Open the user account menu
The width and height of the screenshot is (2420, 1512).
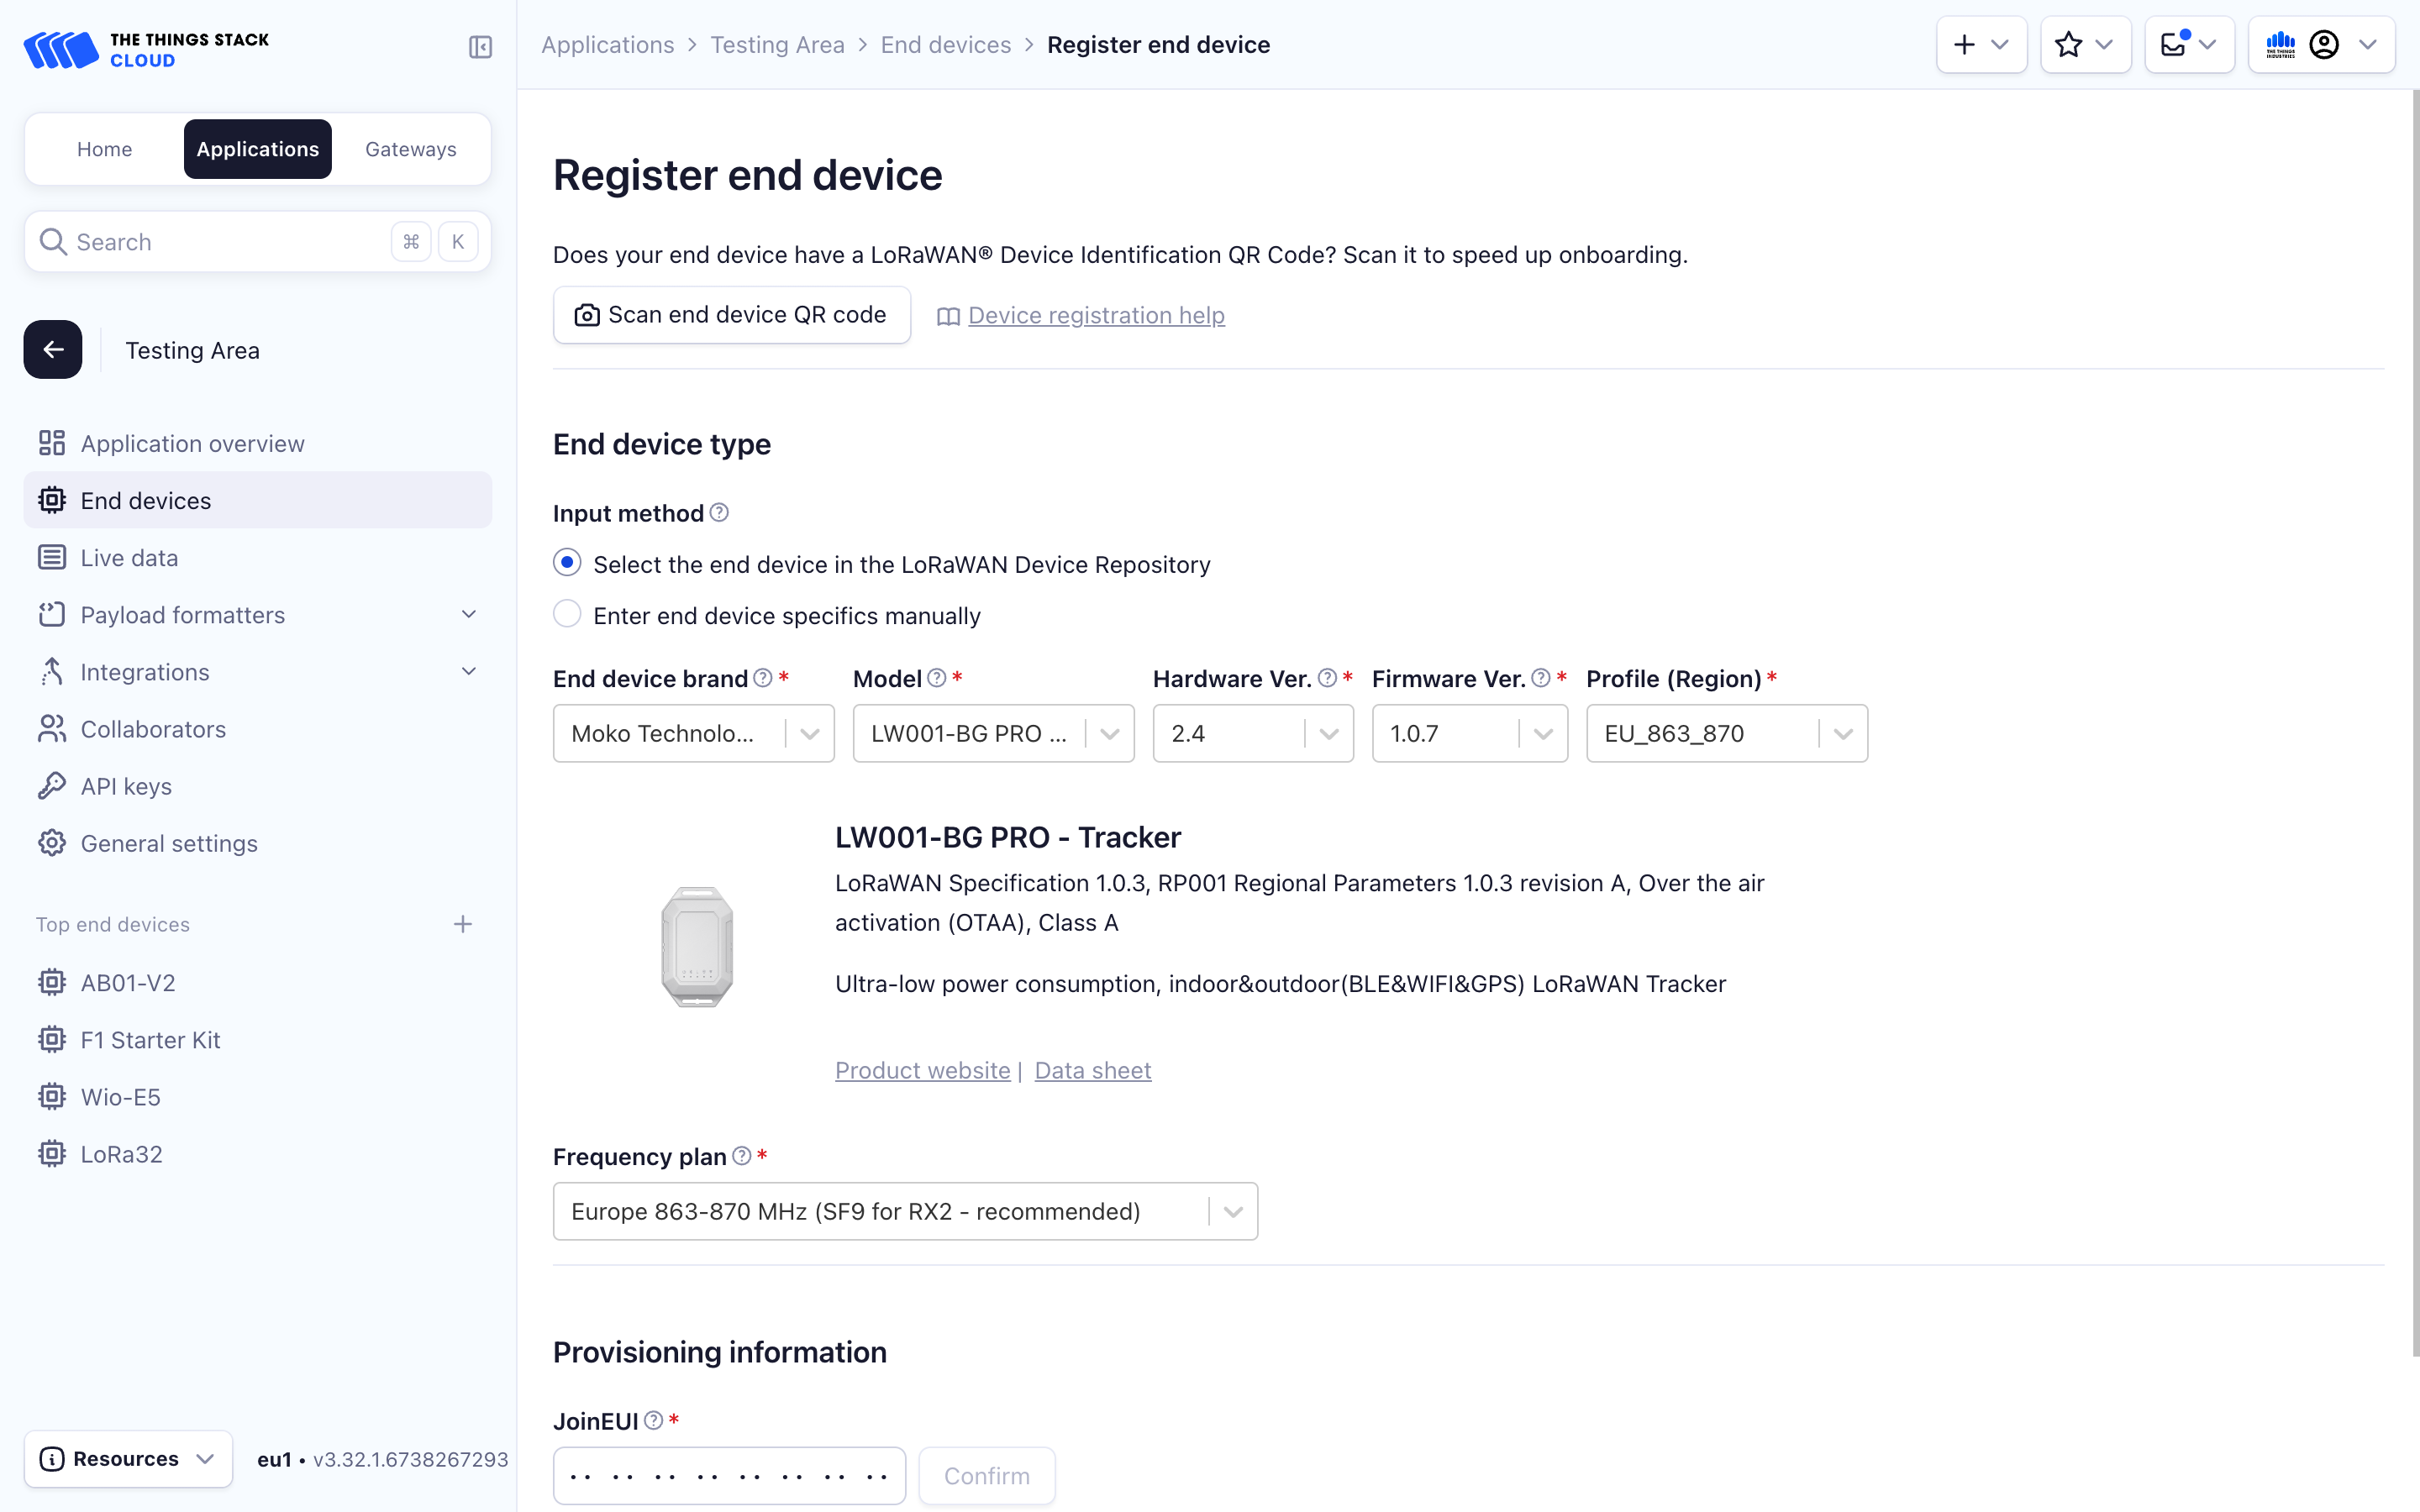click(2325, 44)
